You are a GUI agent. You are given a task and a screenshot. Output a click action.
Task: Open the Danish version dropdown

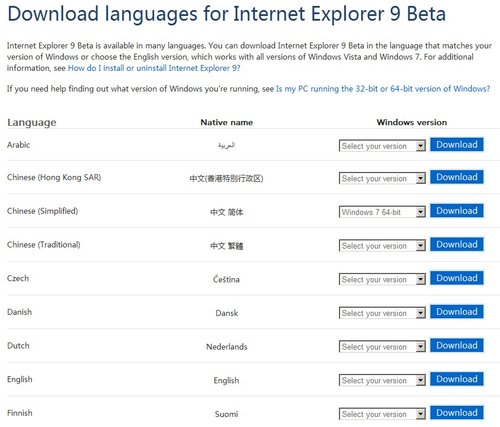click(382, 313)
